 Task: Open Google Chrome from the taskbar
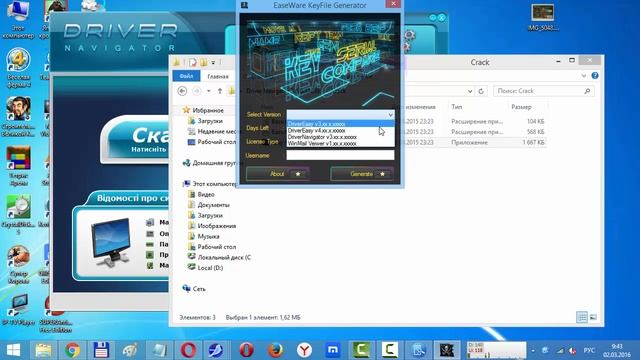pos(73,350)
